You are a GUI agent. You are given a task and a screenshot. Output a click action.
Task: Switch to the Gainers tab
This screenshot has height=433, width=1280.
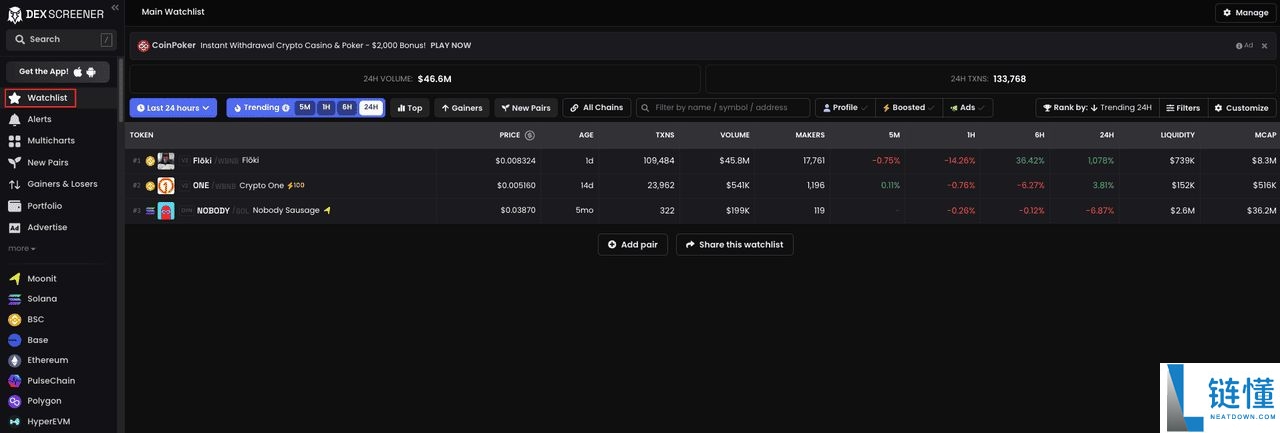tap(461, 108)
